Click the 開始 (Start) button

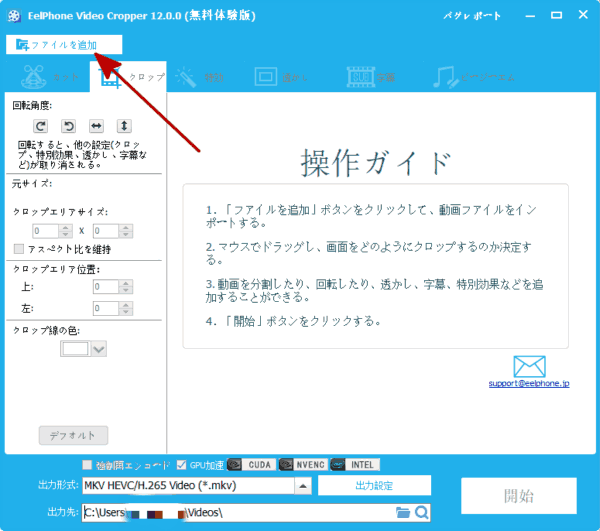coord(518,495)
